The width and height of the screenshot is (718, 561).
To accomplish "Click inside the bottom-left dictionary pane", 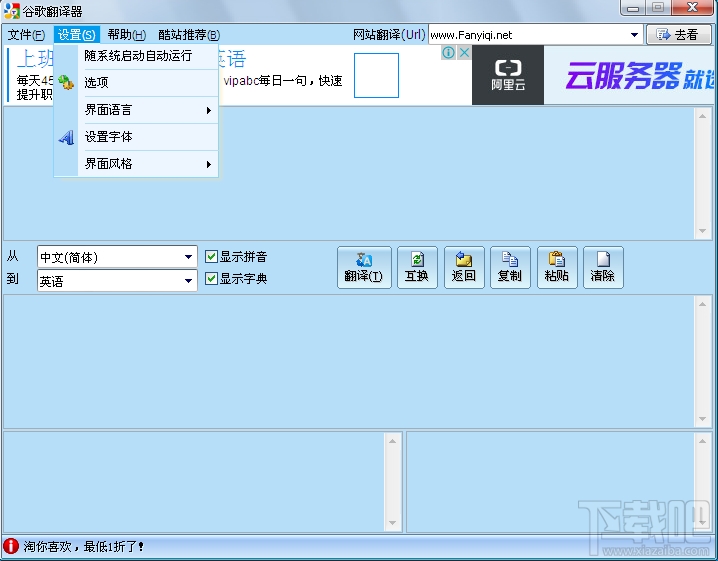I will [194, 482].
